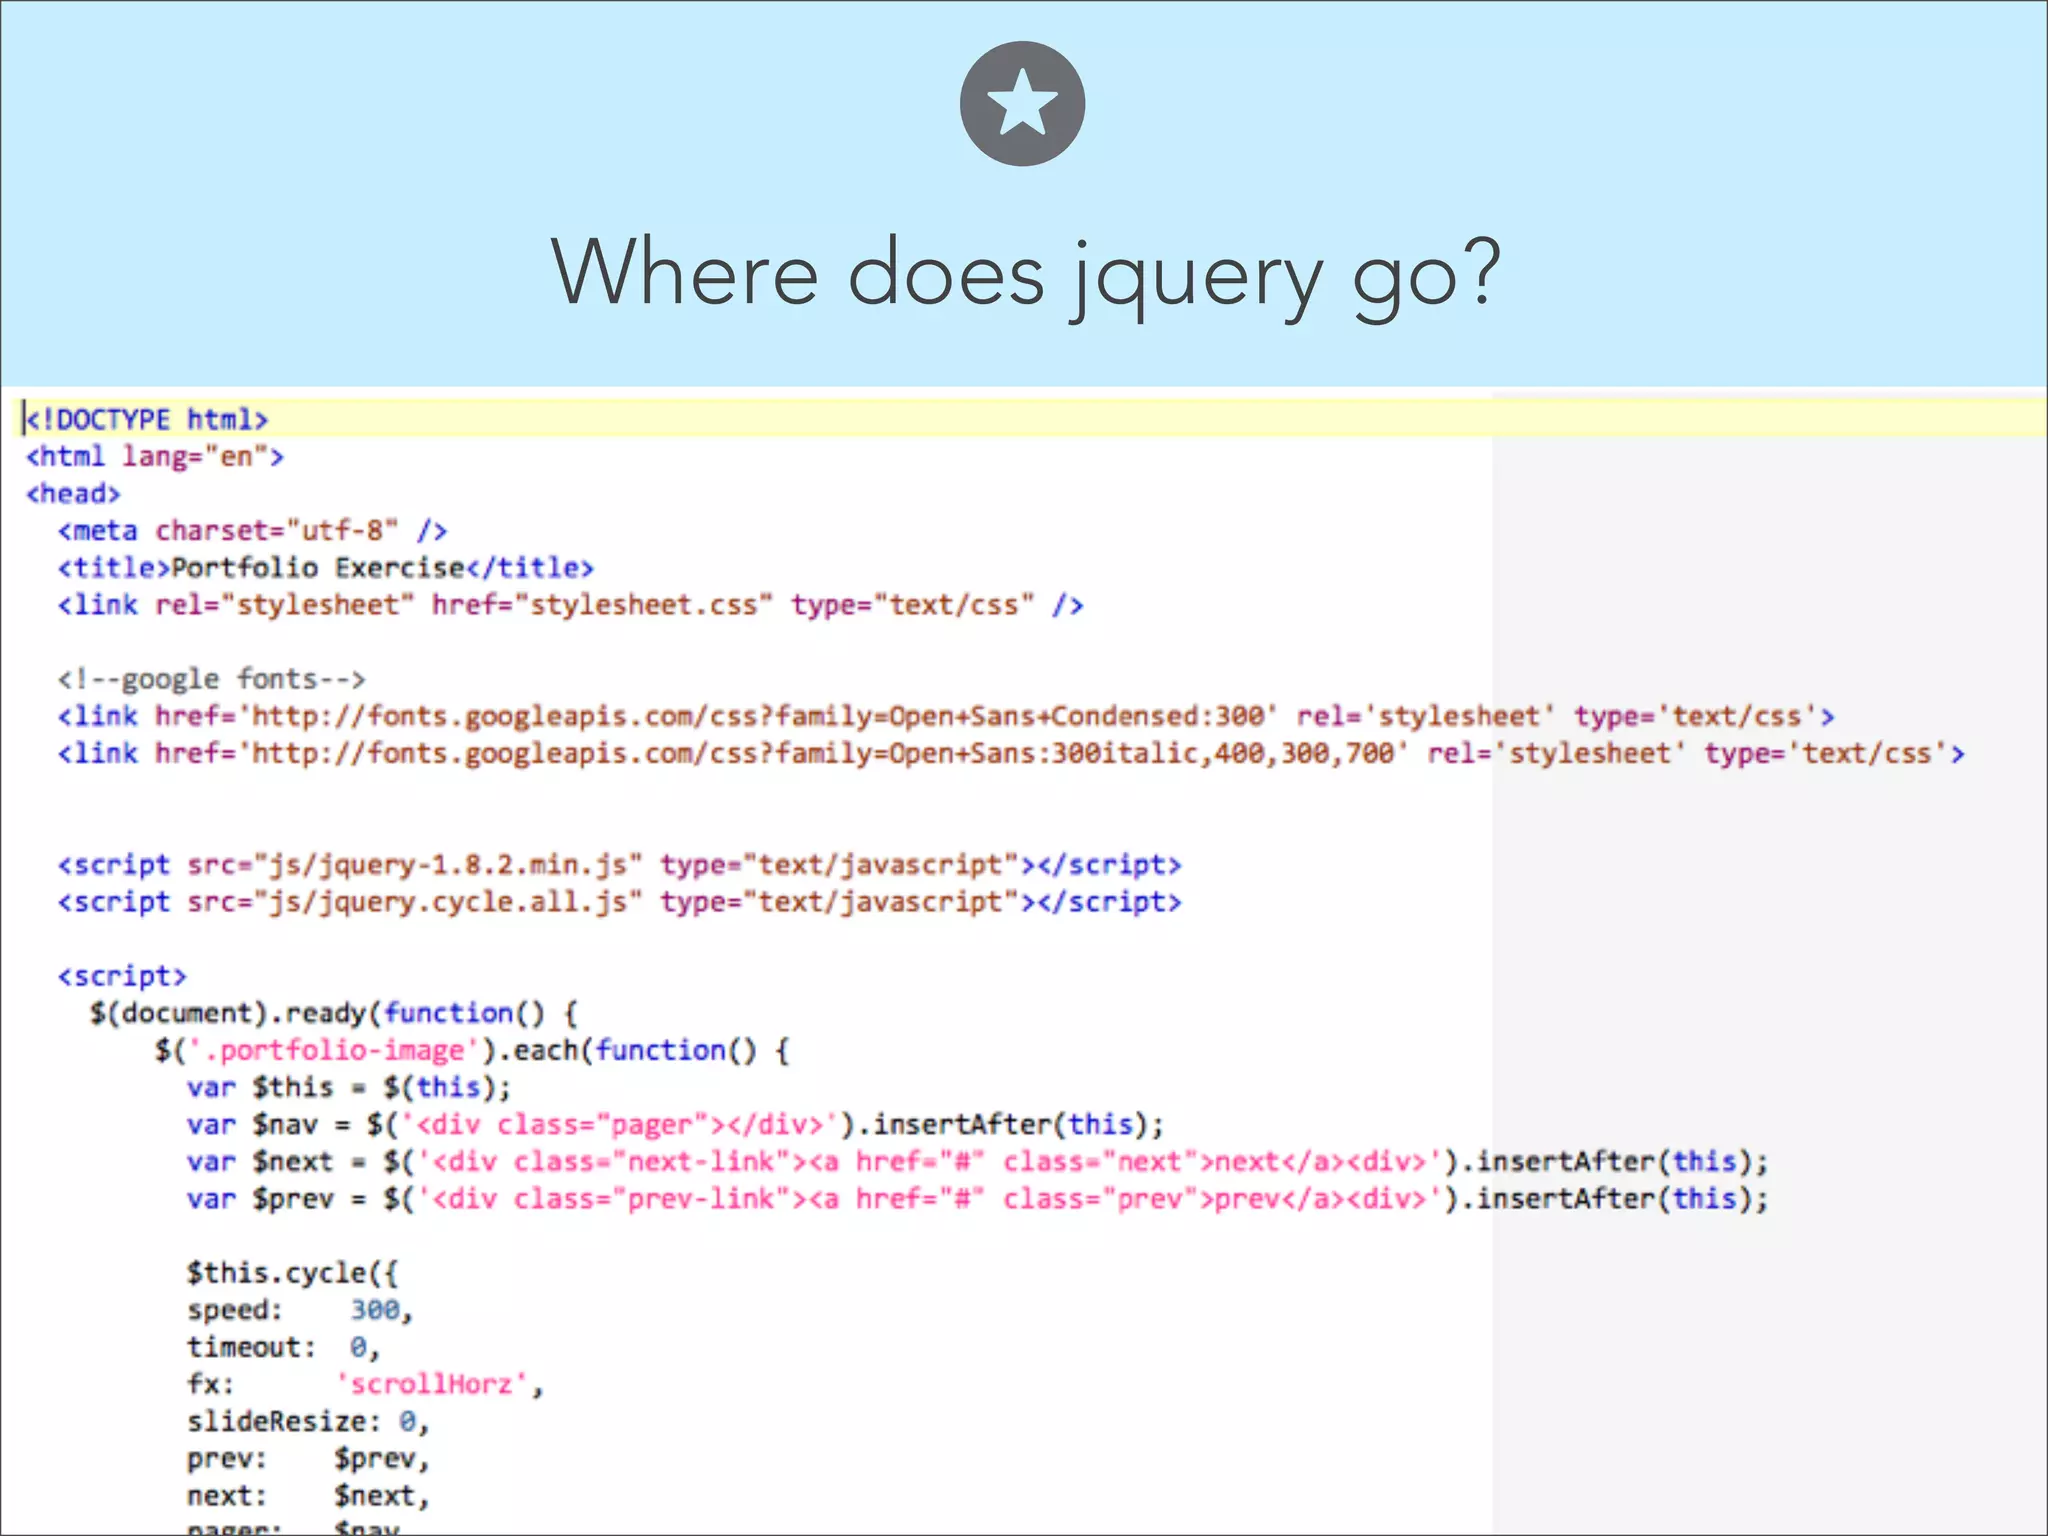This screenshot has height=1536, width=2048.
Task: Click the '<!--google fonts-->' comment
Action: point(211,679)
